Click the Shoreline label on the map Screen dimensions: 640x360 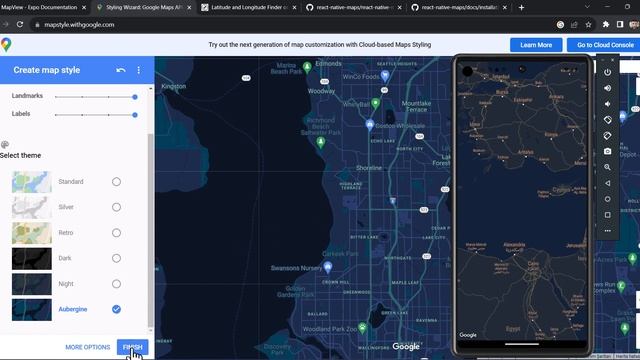tap(369, 168)
